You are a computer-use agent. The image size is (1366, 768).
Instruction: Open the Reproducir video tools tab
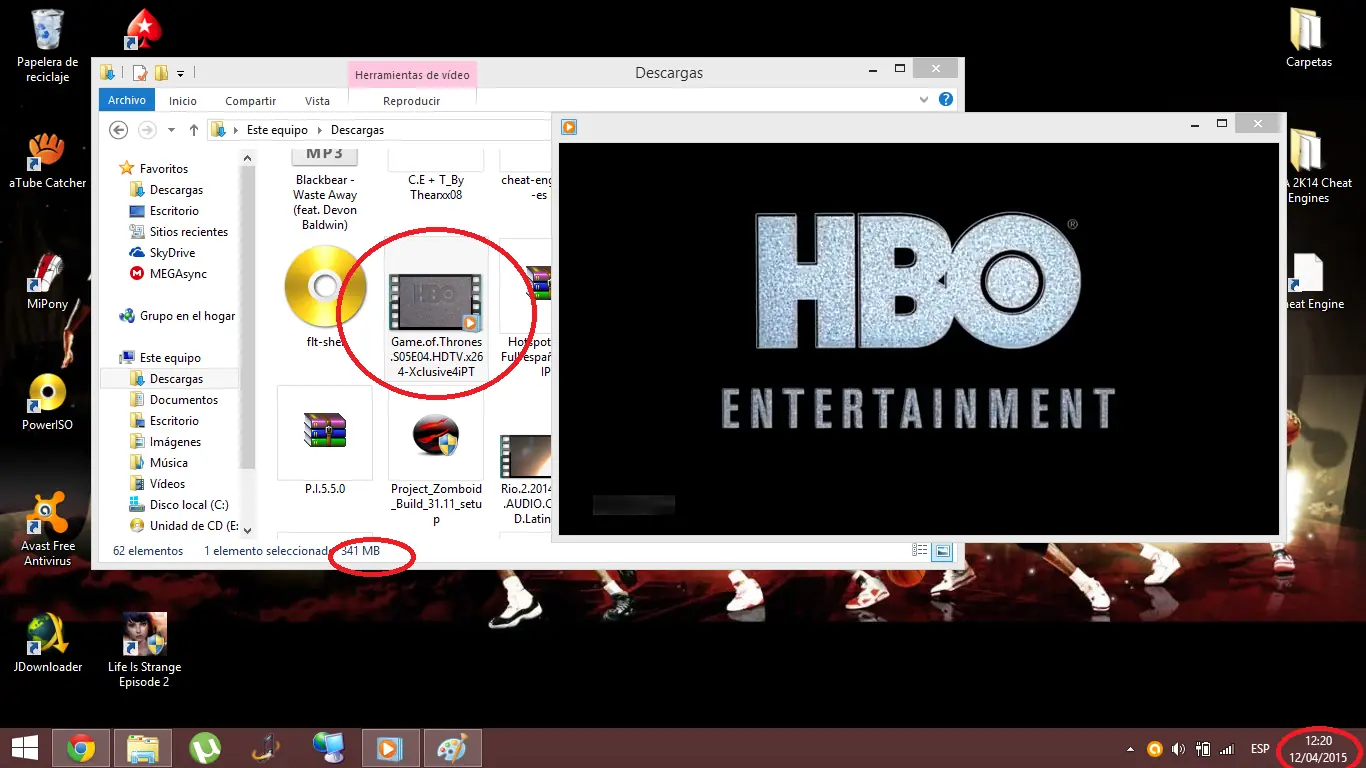tap(412, 101)
